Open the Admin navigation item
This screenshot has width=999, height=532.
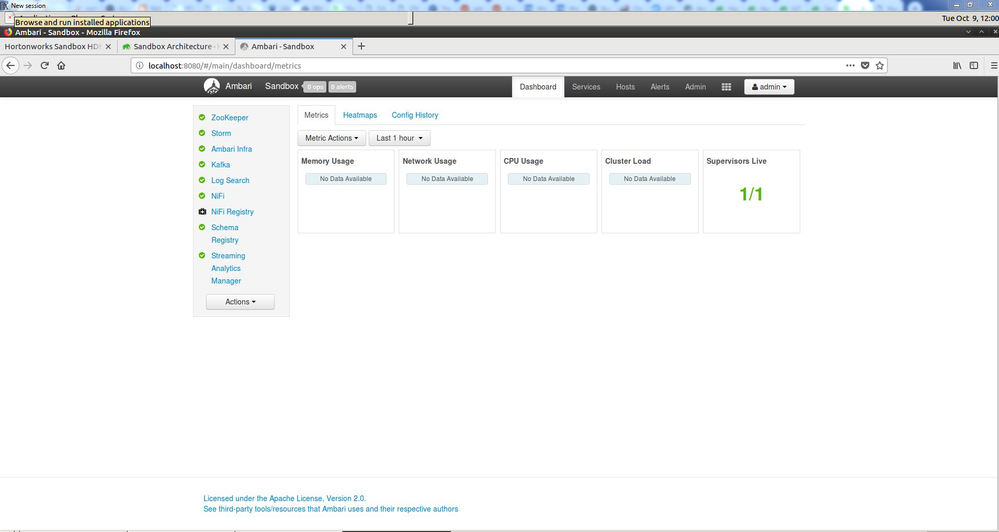[x=695, y=87]
